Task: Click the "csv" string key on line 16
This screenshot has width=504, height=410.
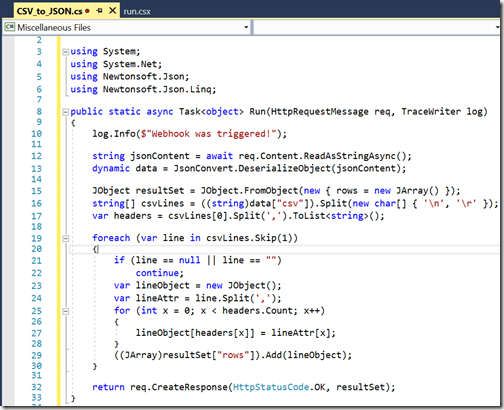Action: [290, 203]
